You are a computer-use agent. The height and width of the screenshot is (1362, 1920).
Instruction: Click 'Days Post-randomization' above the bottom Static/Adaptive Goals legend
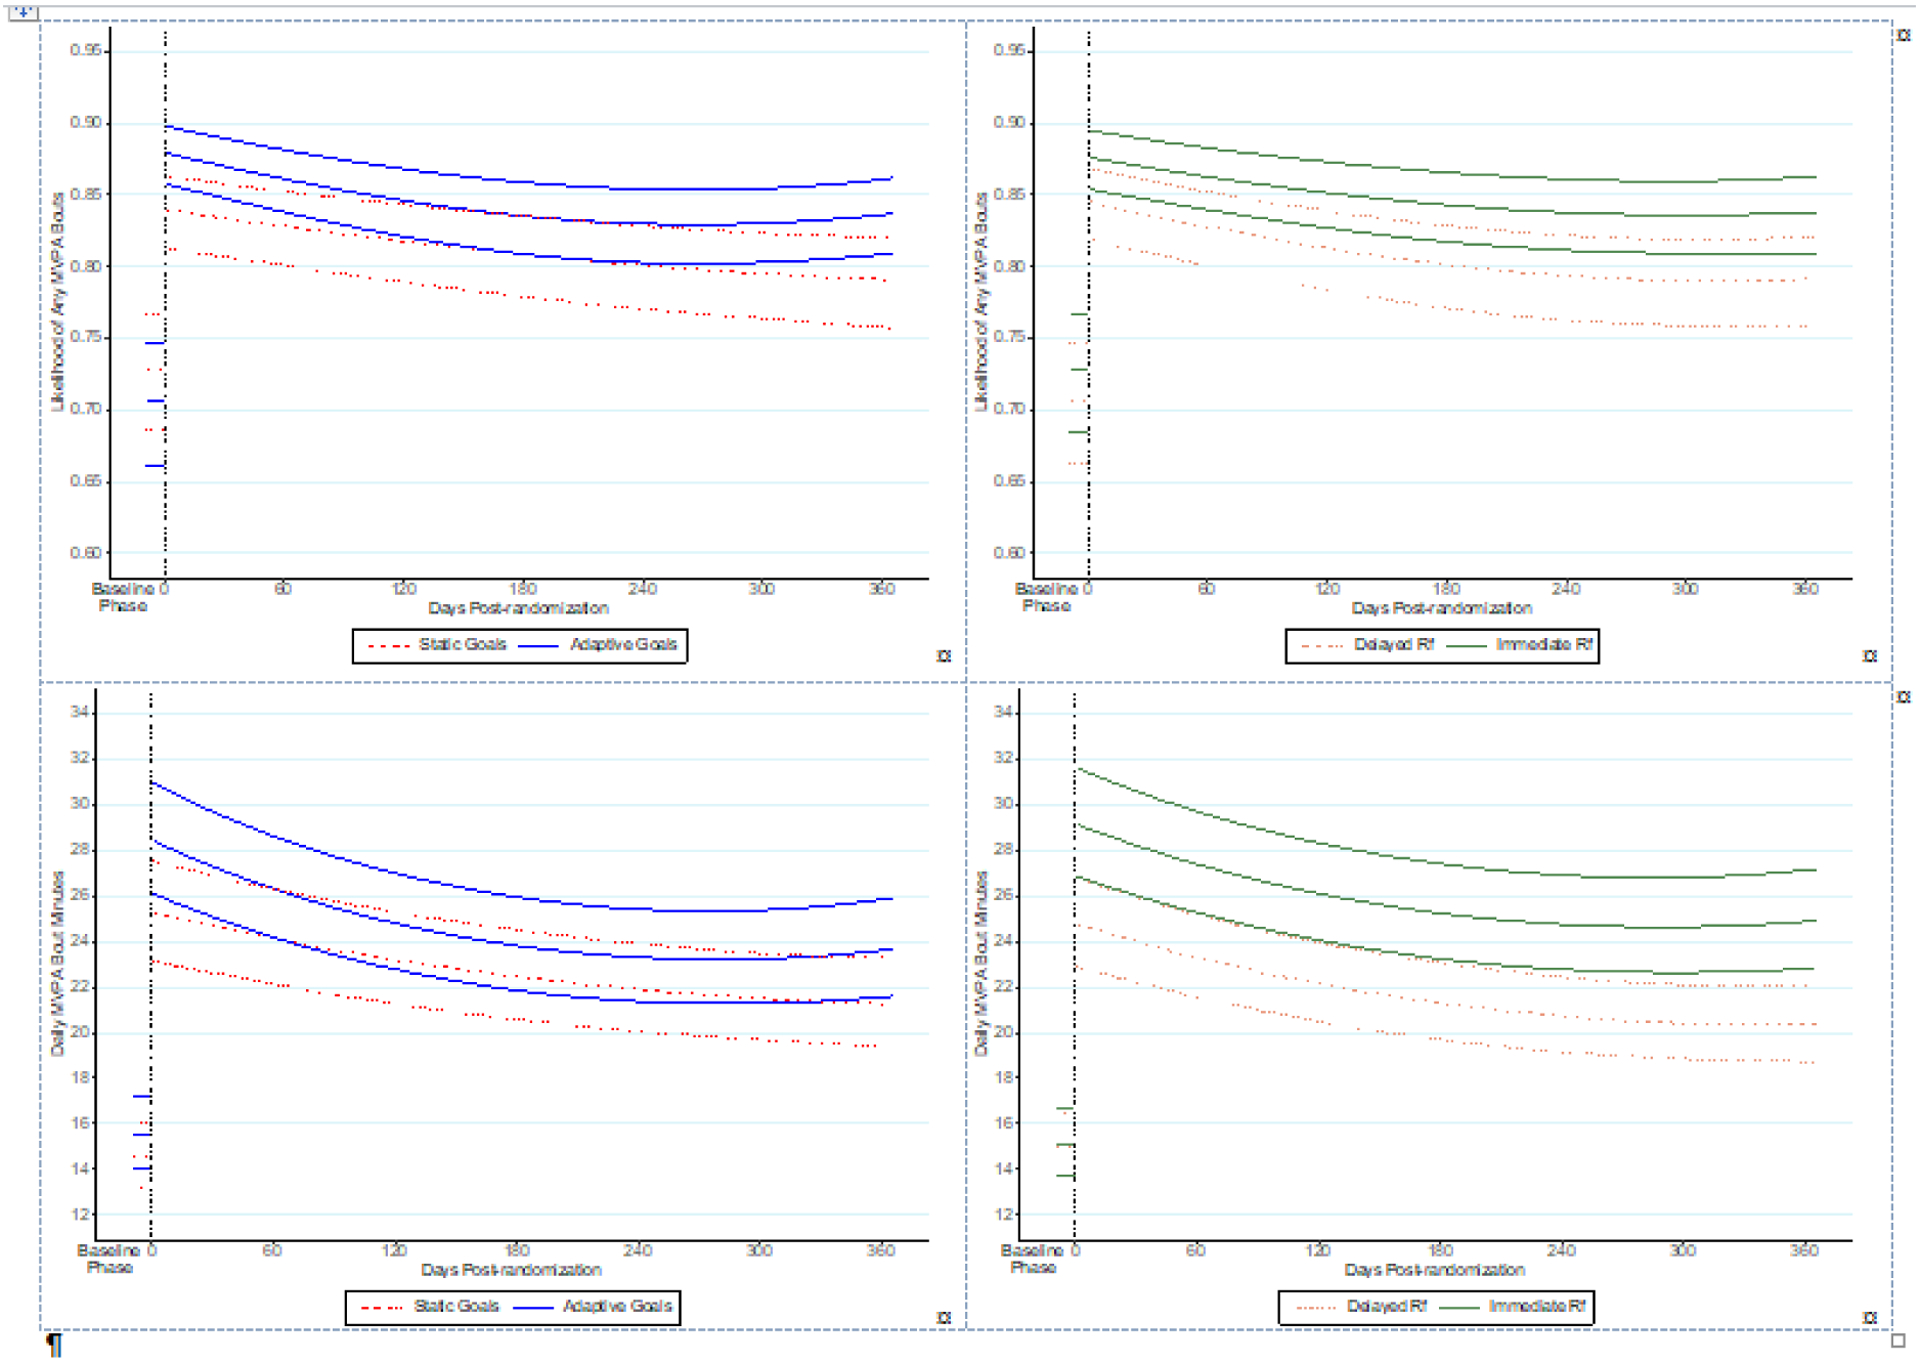tap(511, 1270)
